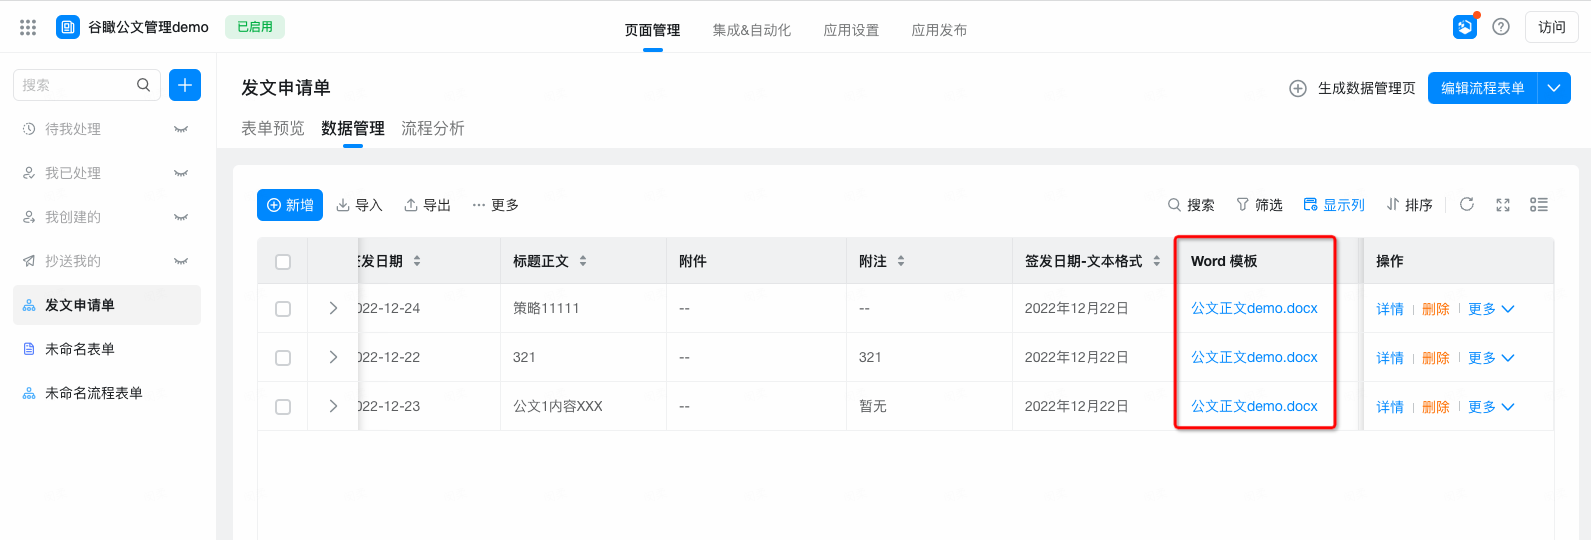Open the notification icon with red dot
Screen dimensions: 1591x540
(1464, 27)
